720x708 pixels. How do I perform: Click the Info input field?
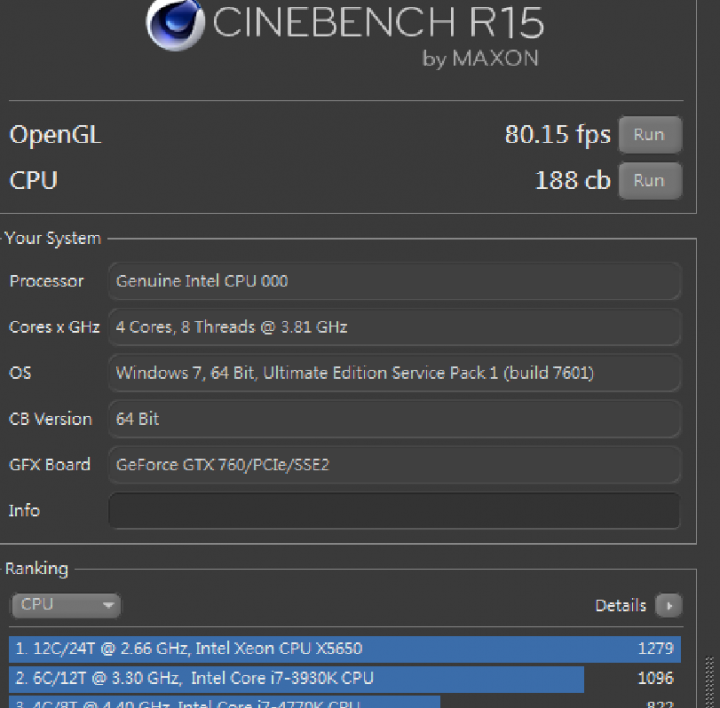pos(394,511)
